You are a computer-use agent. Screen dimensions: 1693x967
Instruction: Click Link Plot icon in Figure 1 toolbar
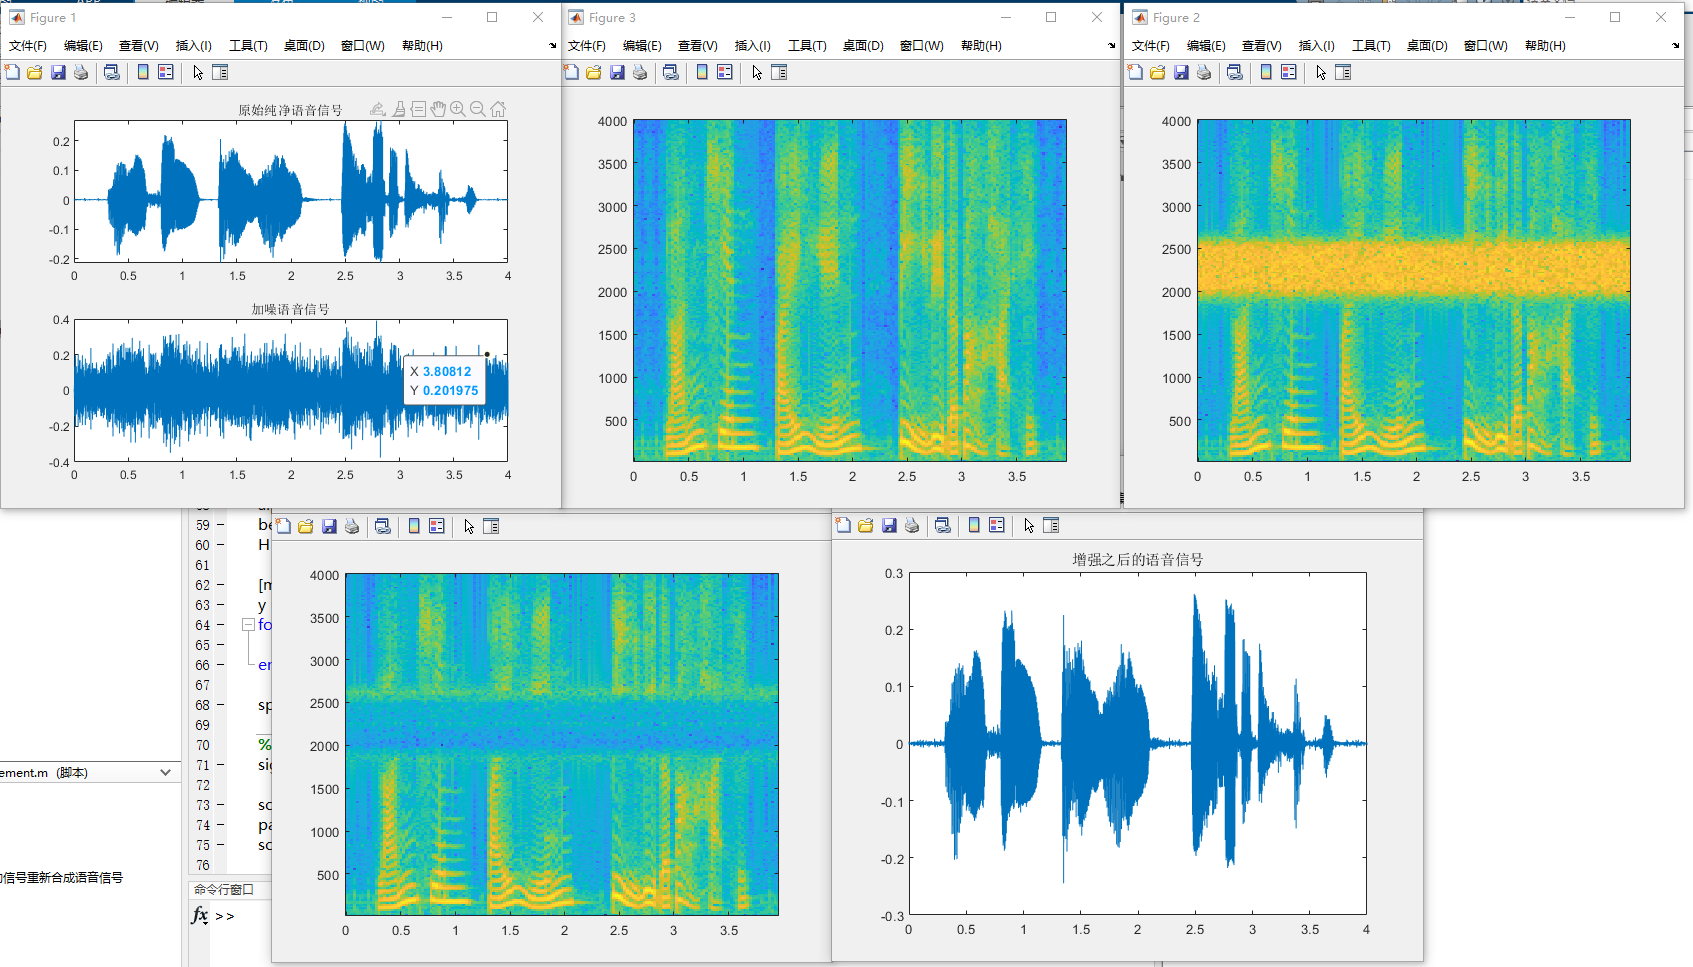112,72
